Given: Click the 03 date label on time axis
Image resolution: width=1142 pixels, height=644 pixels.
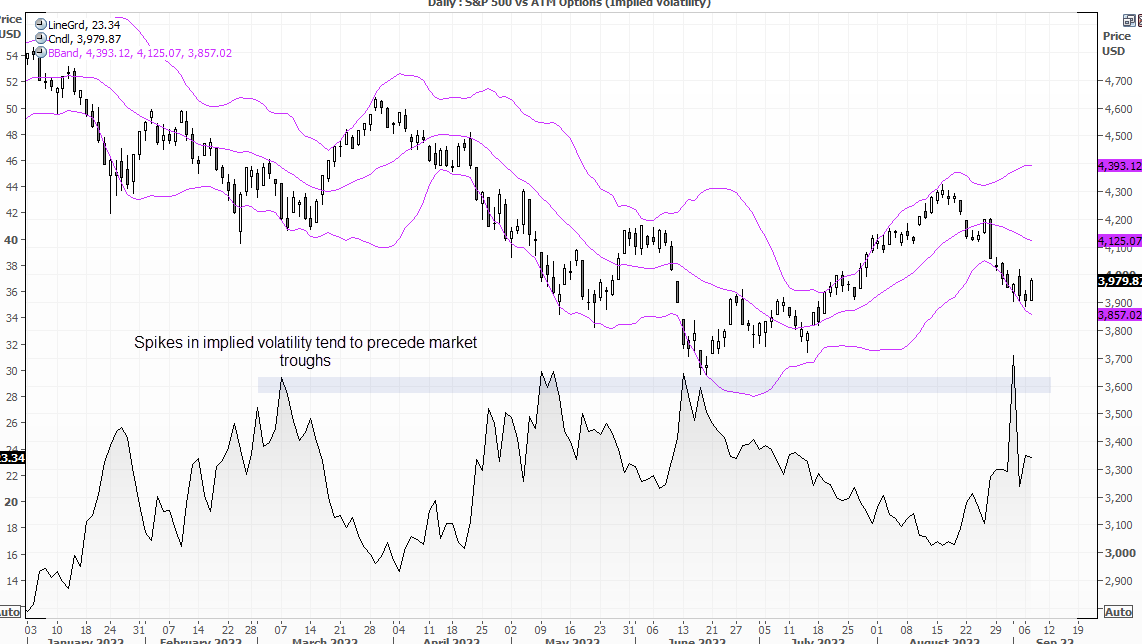Looking at the screenshot, I should 31,630.
